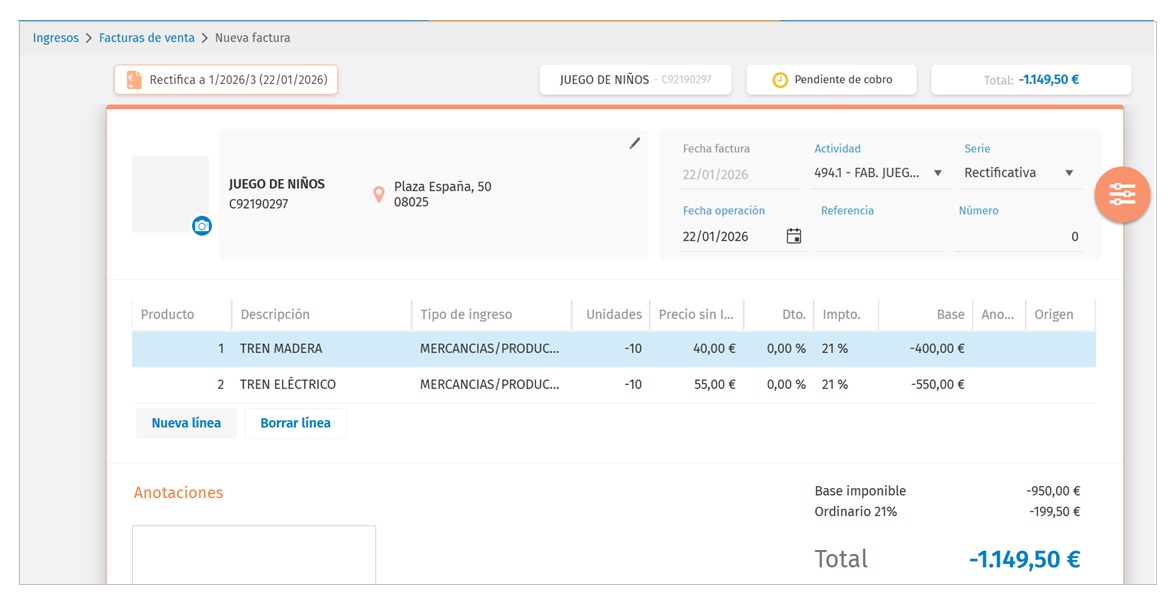
Task: Expand the Serie Rectificativa dropdown
Action: click(x=1069, y=173)
